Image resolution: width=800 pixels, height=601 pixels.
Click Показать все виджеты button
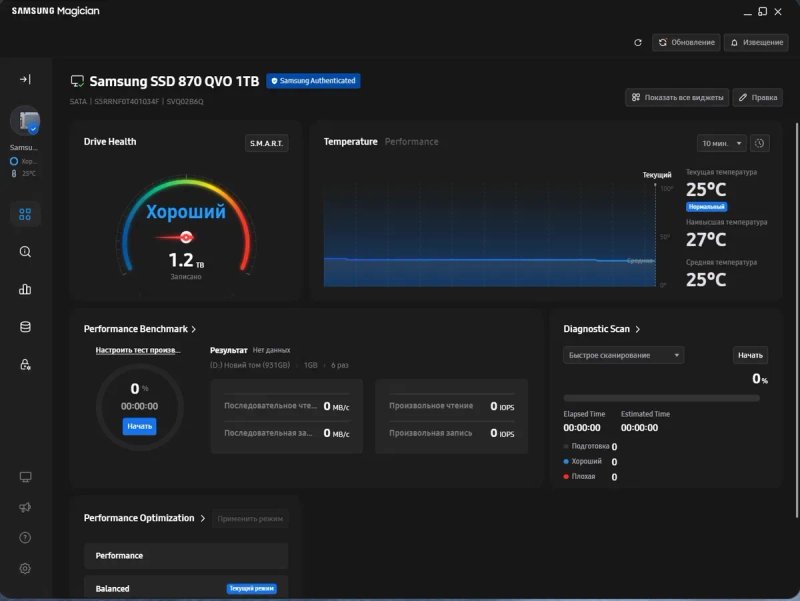click(x=677, y=97)
